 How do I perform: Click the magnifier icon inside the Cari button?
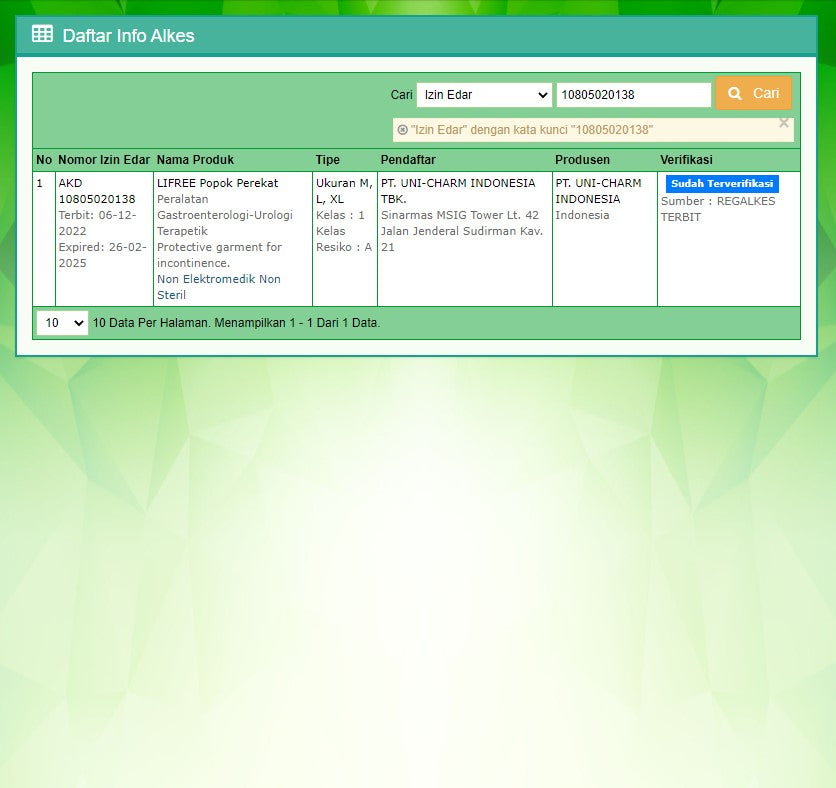[737, 92]
